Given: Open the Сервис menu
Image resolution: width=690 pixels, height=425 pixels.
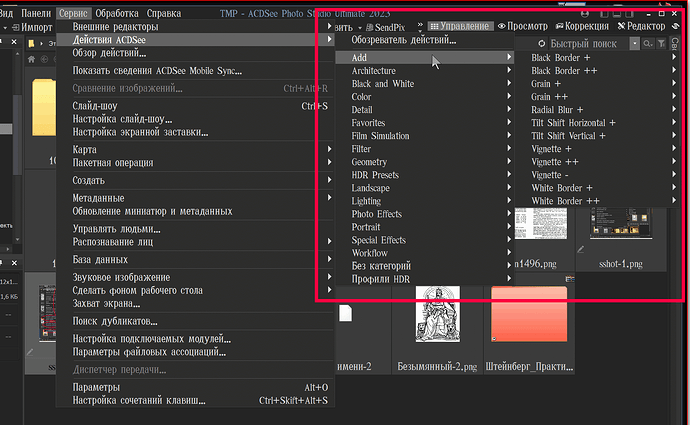Looking at the screenshot, I should coord(73,13).
